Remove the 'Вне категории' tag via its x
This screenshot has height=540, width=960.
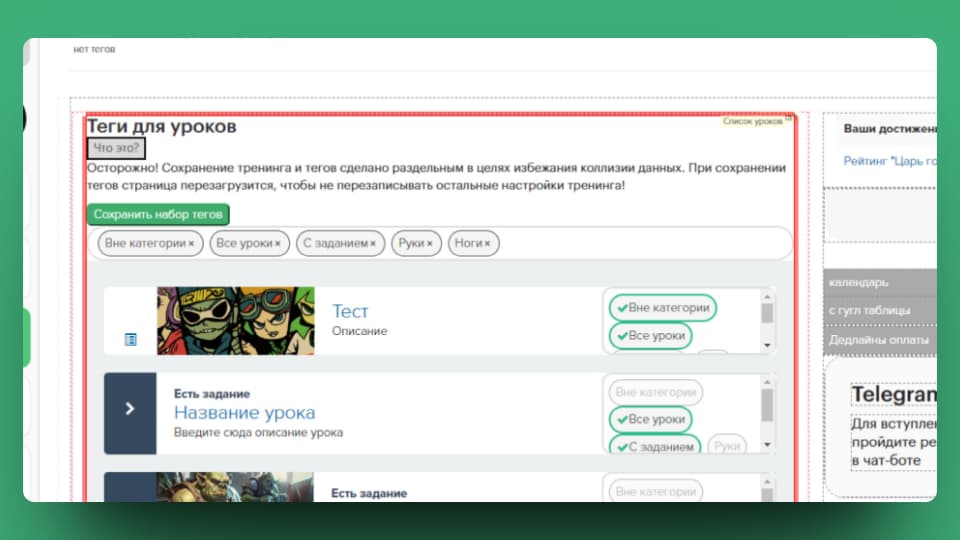191,243
